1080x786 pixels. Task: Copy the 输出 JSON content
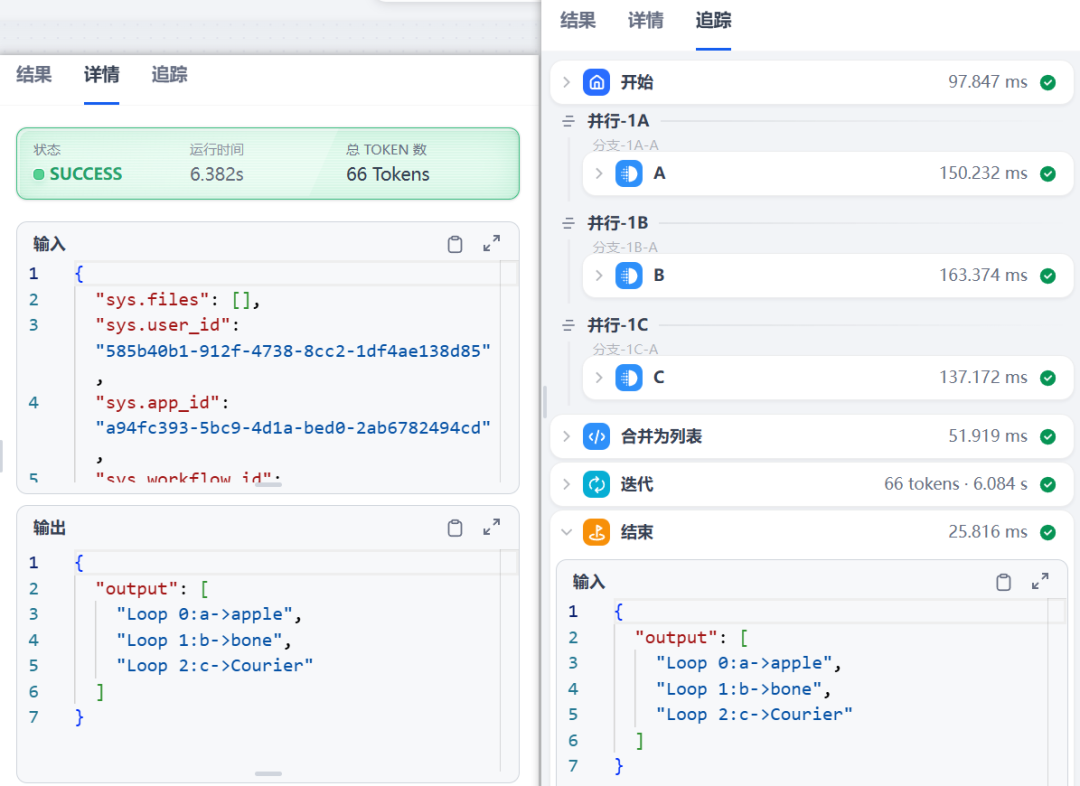tap(455, 528)
